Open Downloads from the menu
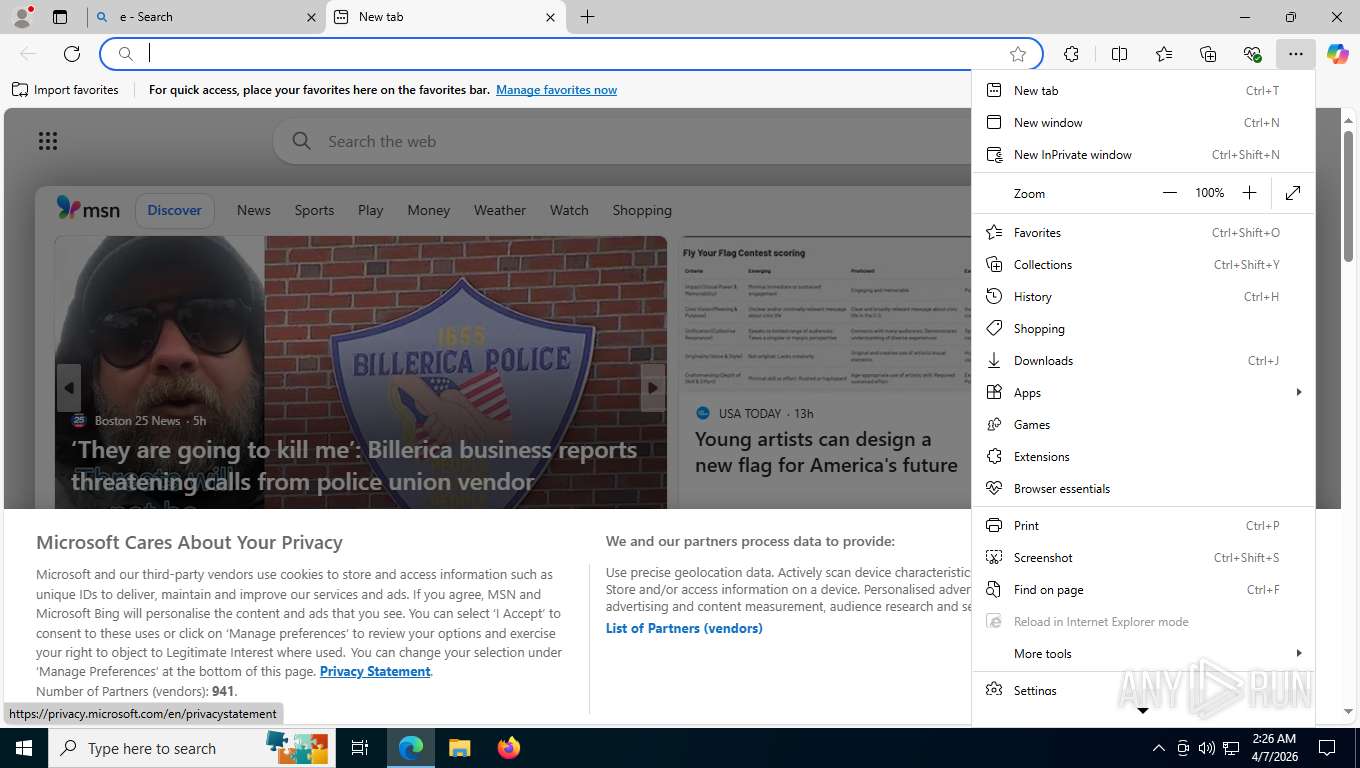1360x768 pixels. pos(1143,360)
